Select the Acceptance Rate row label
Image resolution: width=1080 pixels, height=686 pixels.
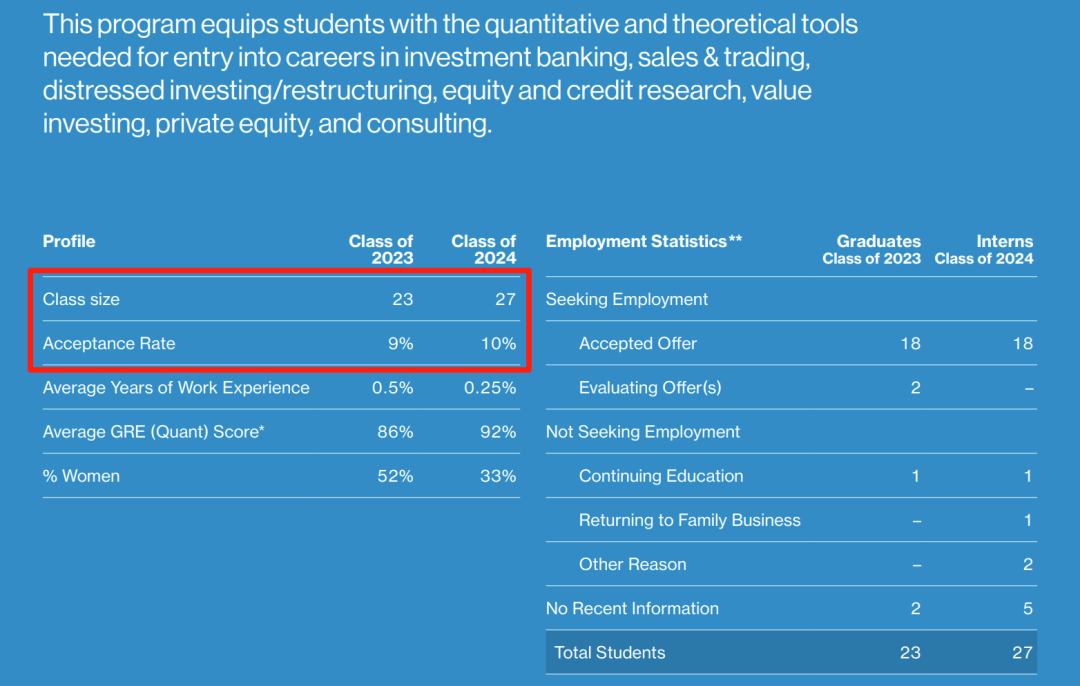click(x=109, y=344)
